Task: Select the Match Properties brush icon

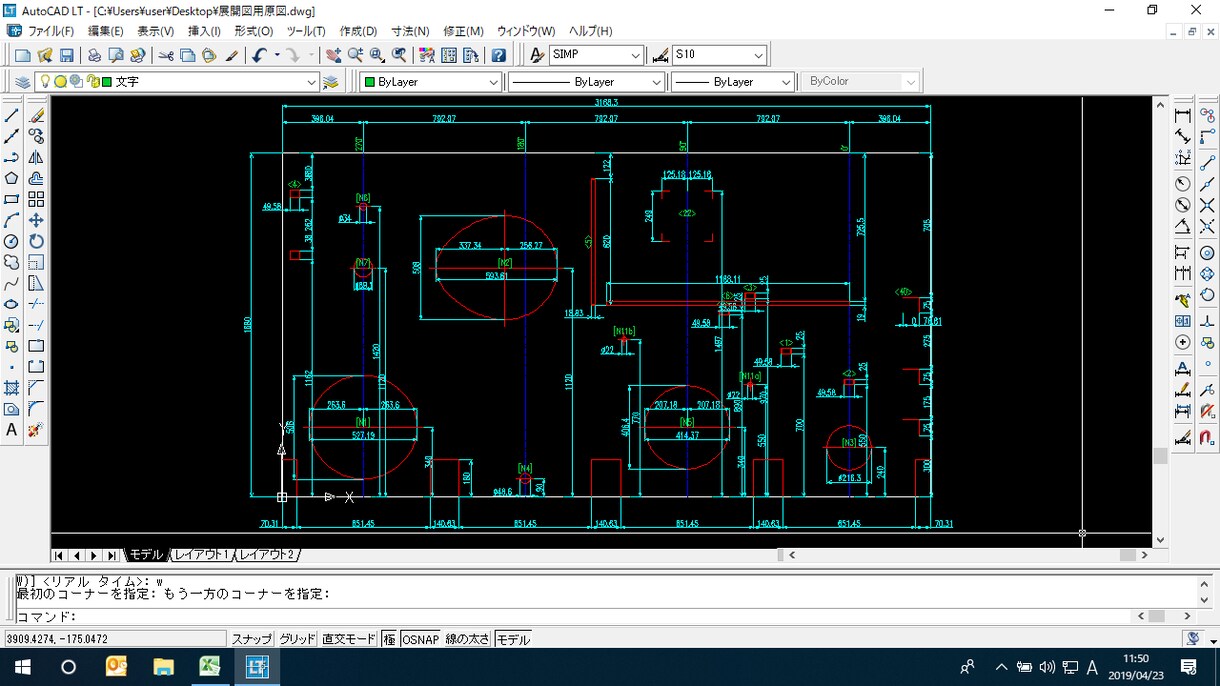Action: [232, 55]
